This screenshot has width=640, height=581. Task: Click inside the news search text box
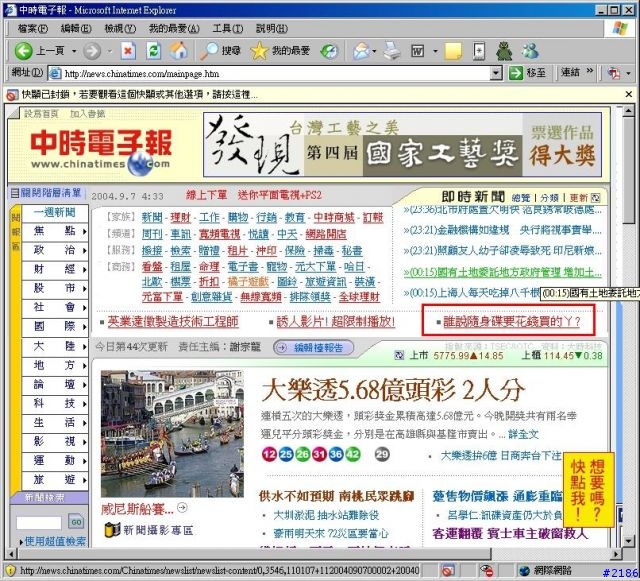[39, 523]
